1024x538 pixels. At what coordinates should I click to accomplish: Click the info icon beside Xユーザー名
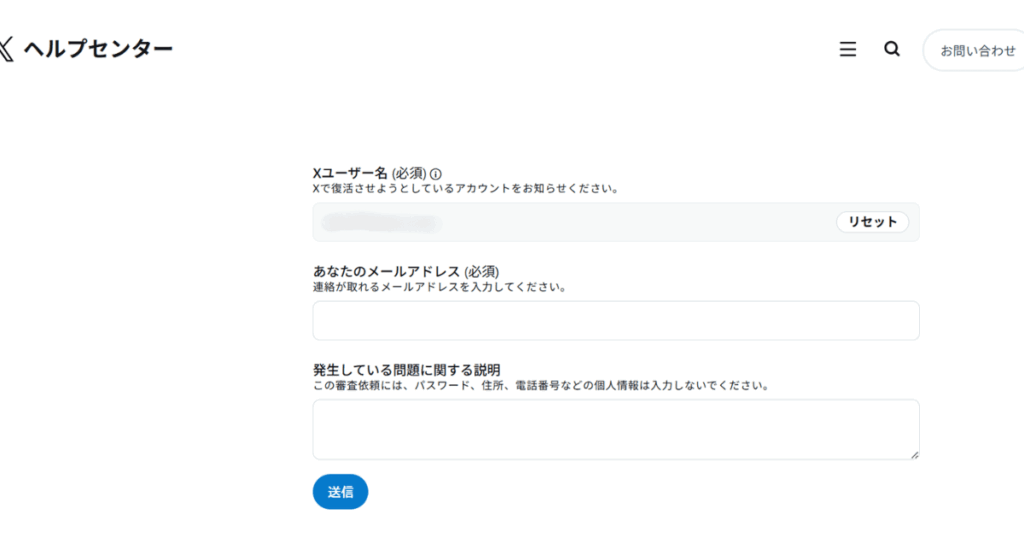click(x=436, y=174)
